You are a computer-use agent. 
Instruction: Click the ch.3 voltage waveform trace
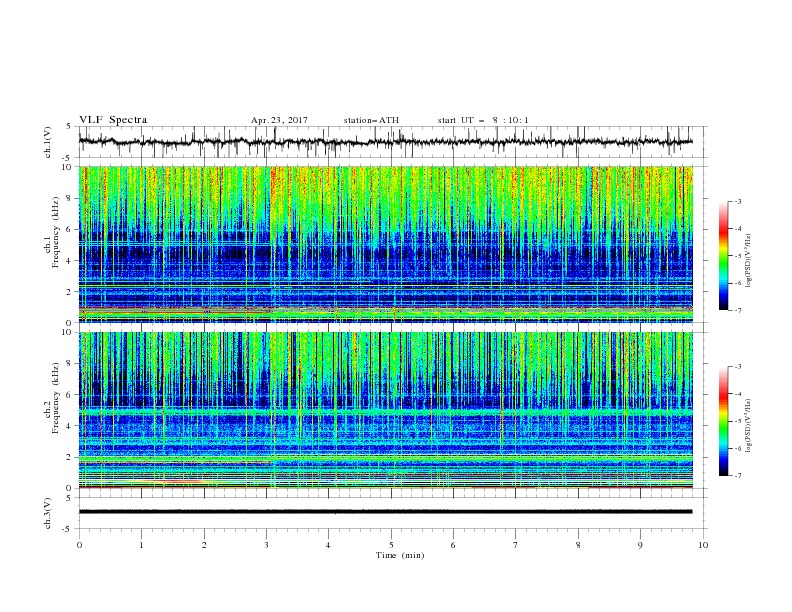point(385,512)
